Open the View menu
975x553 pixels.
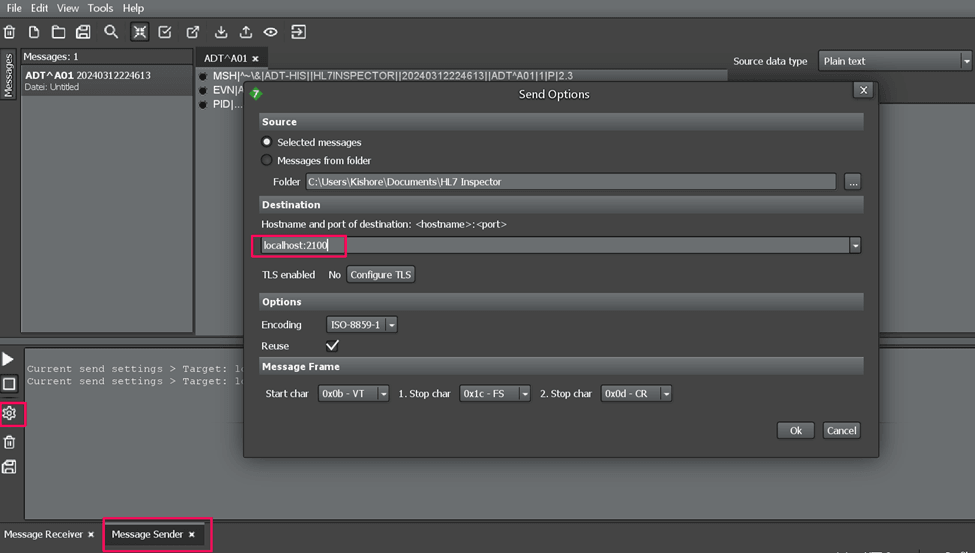click(68, 8)
